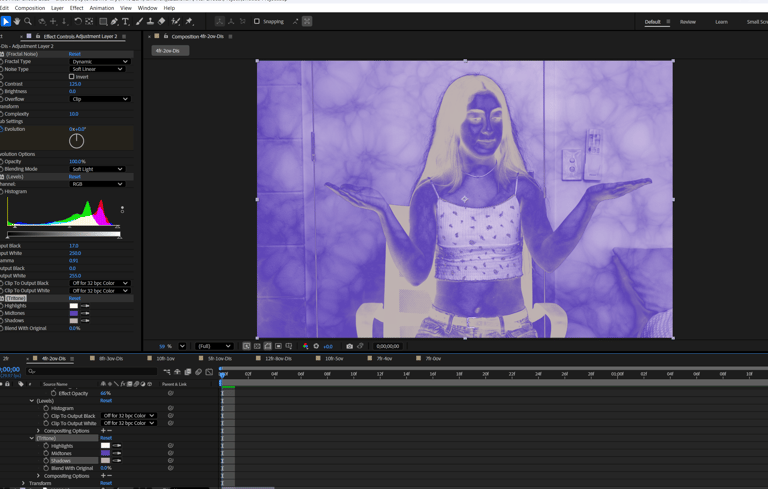Select the Brush tool
The image size is (768, 489).
[x=140, y=22]
